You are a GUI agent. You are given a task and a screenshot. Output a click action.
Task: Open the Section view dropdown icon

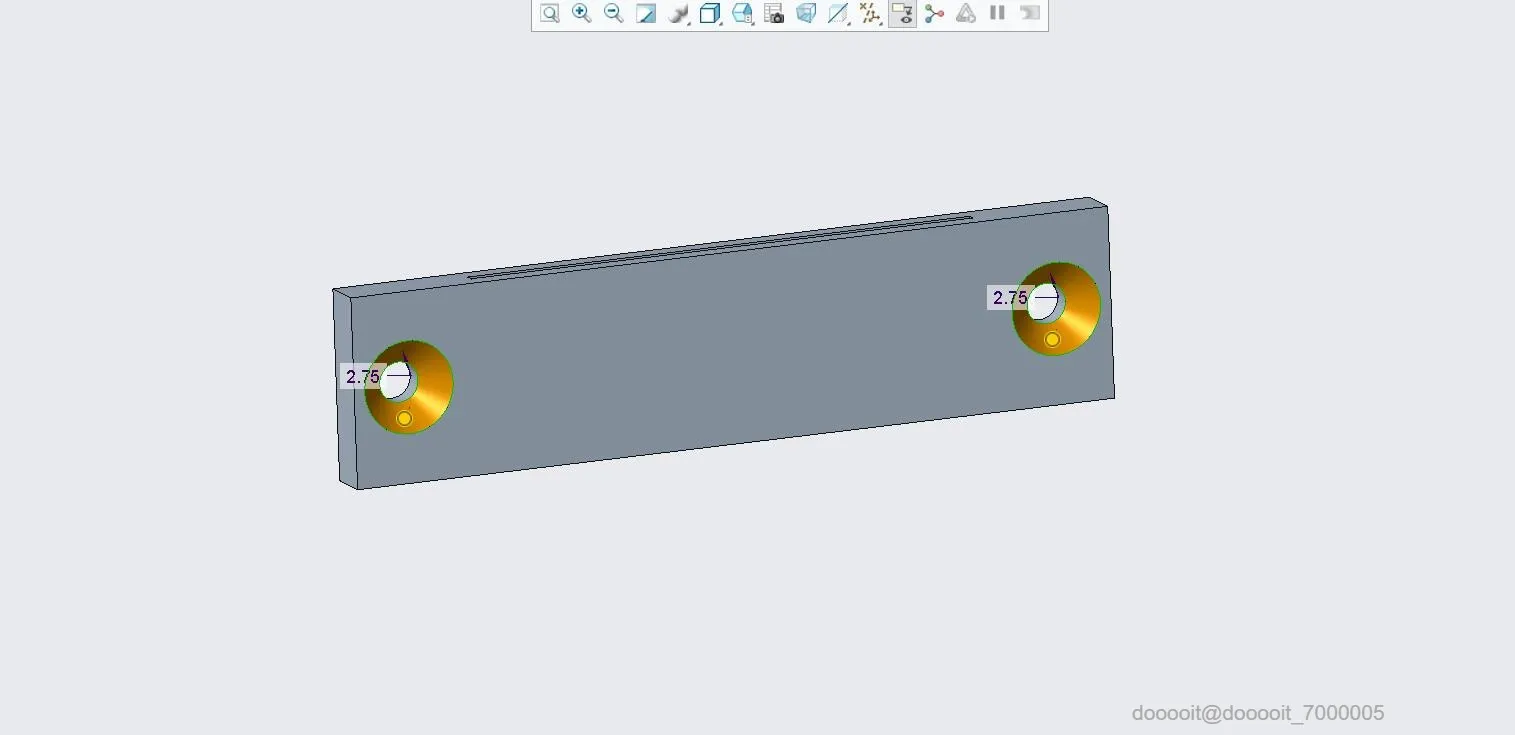[838, 13]
